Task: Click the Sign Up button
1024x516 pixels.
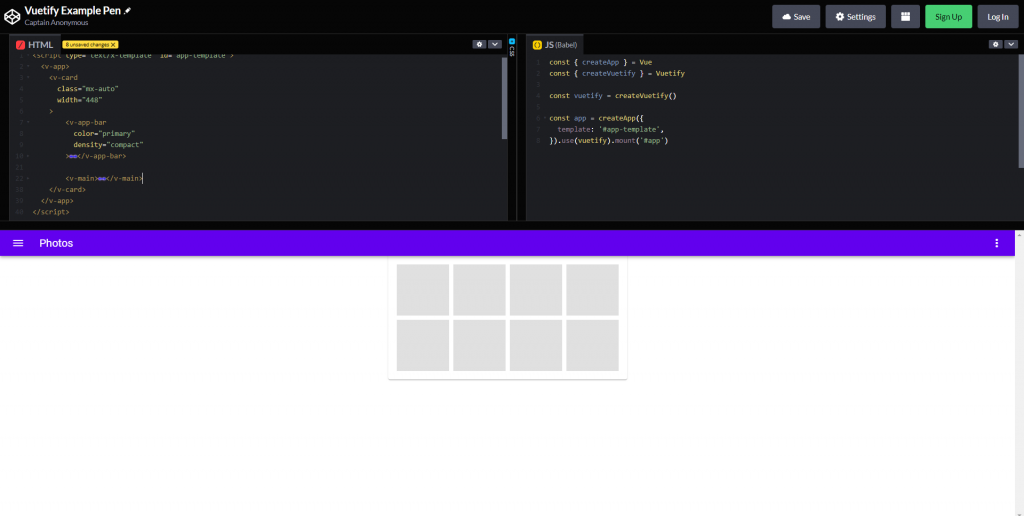Action: click(x=948, y=16)
